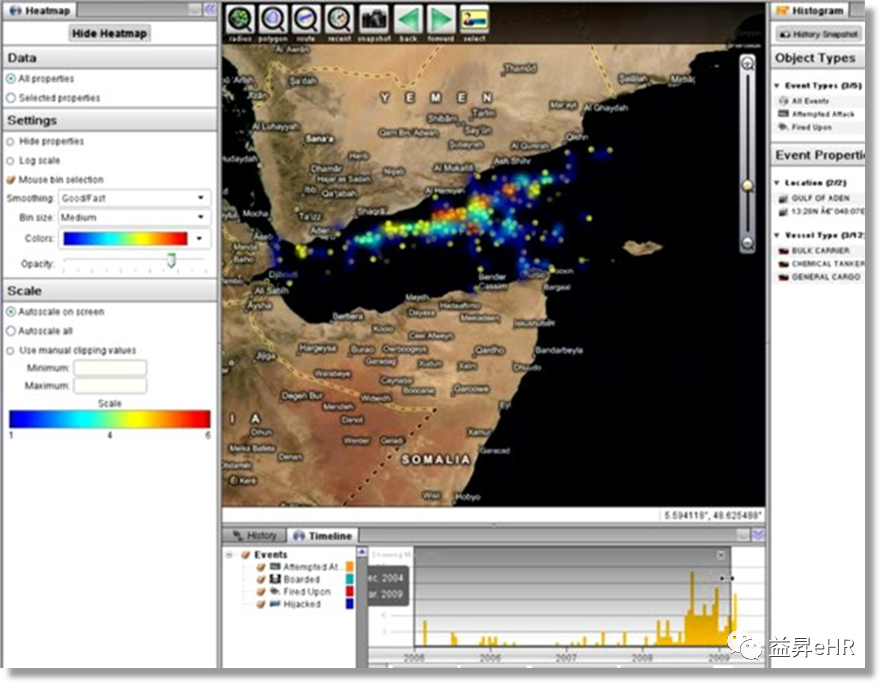The image size is (883, 686).
Task: Choose the route search tool
Action: (306, 20)
